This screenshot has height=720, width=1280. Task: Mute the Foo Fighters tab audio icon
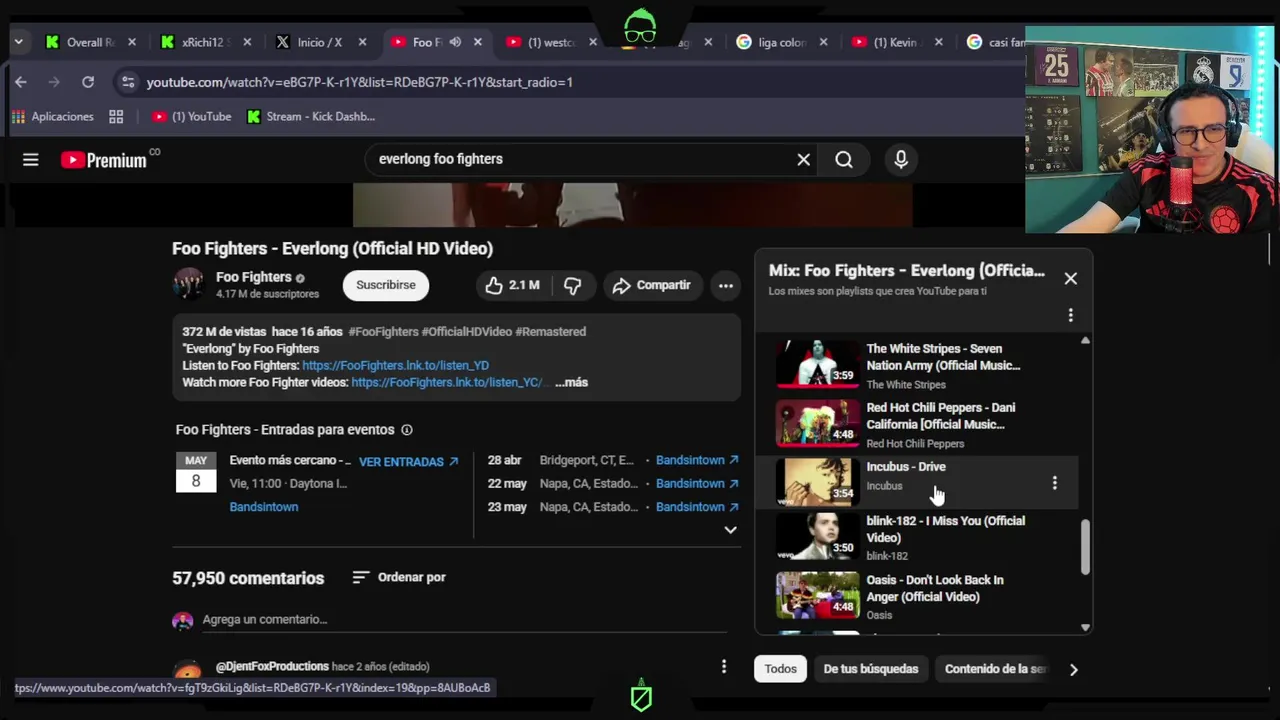coord(455,42)
